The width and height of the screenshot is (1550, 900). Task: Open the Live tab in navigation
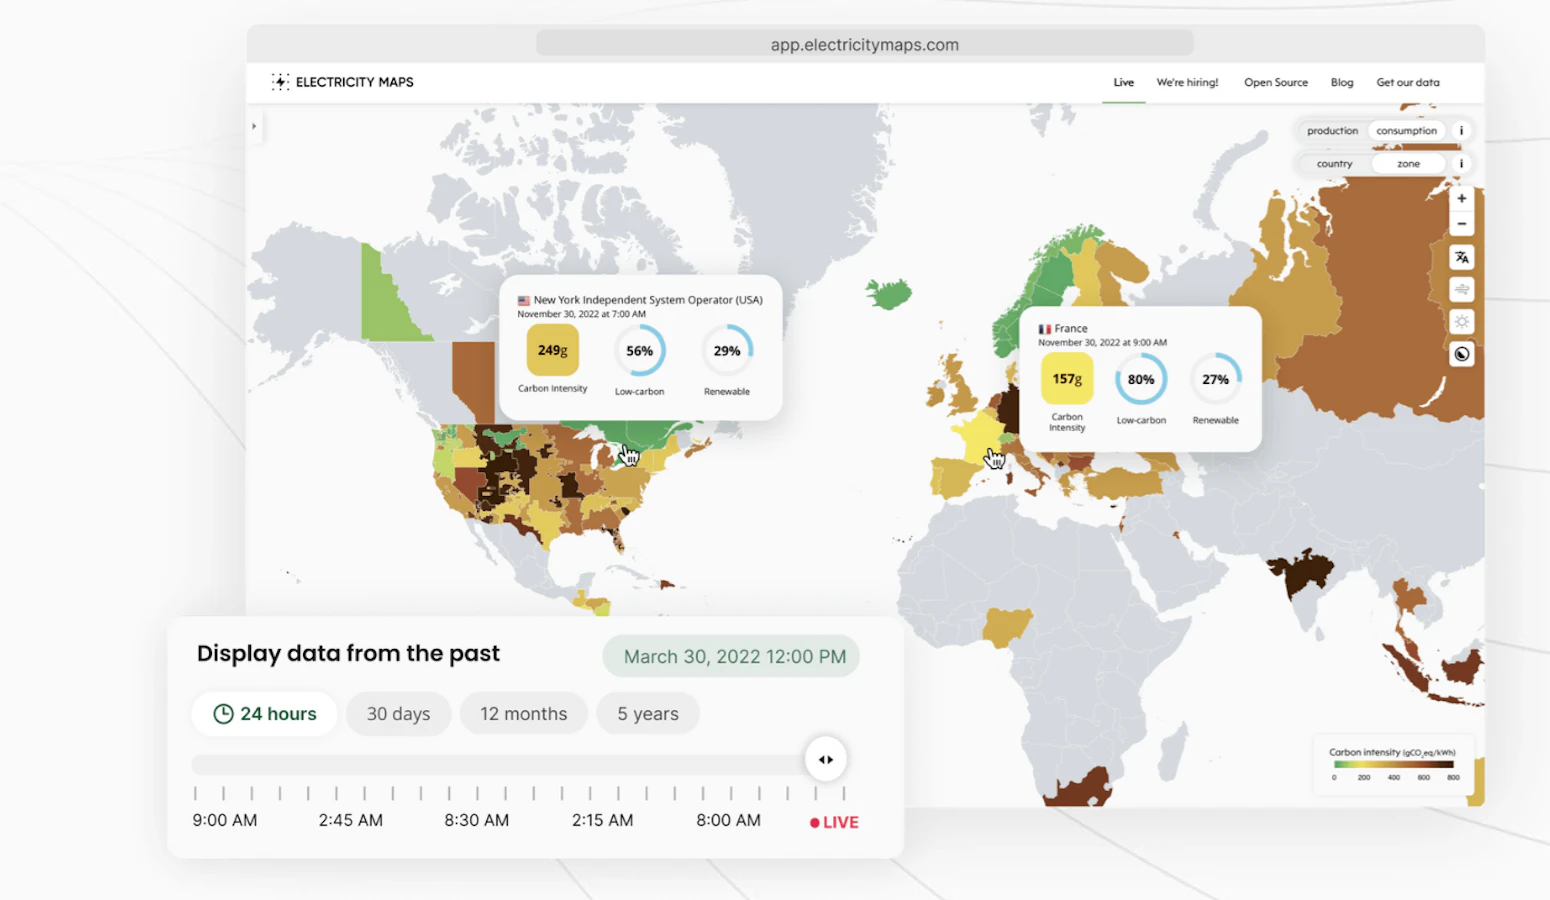[x=1124, y=83]
